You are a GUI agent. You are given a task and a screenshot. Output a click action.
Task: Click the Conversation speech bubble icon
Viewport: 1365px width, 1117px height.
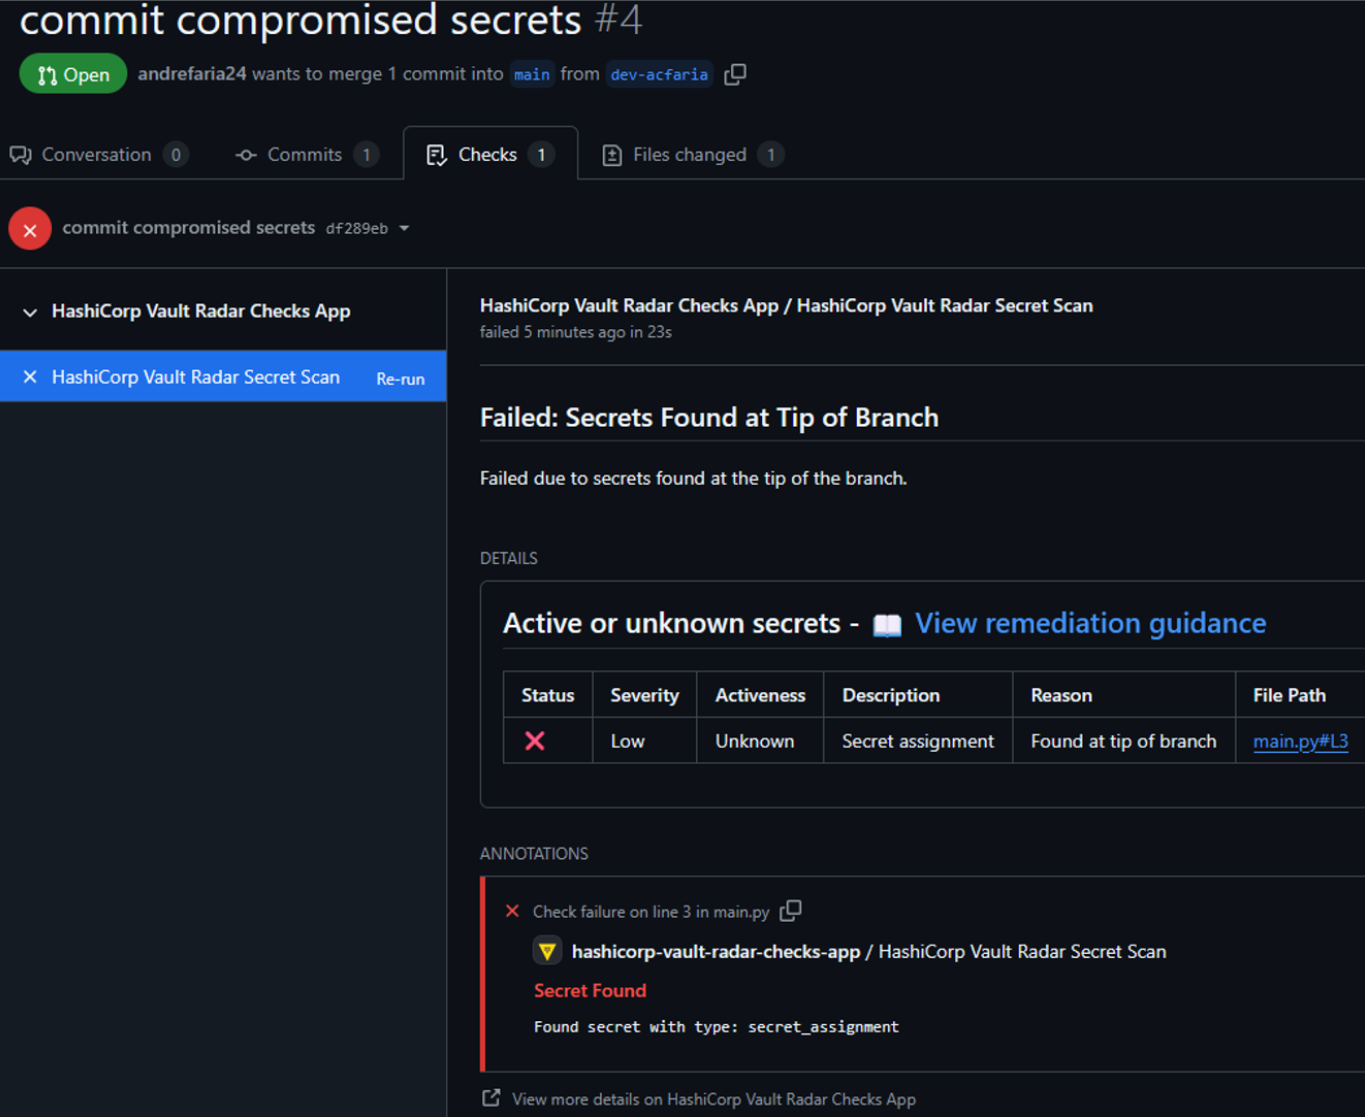(x=21, y=155)
